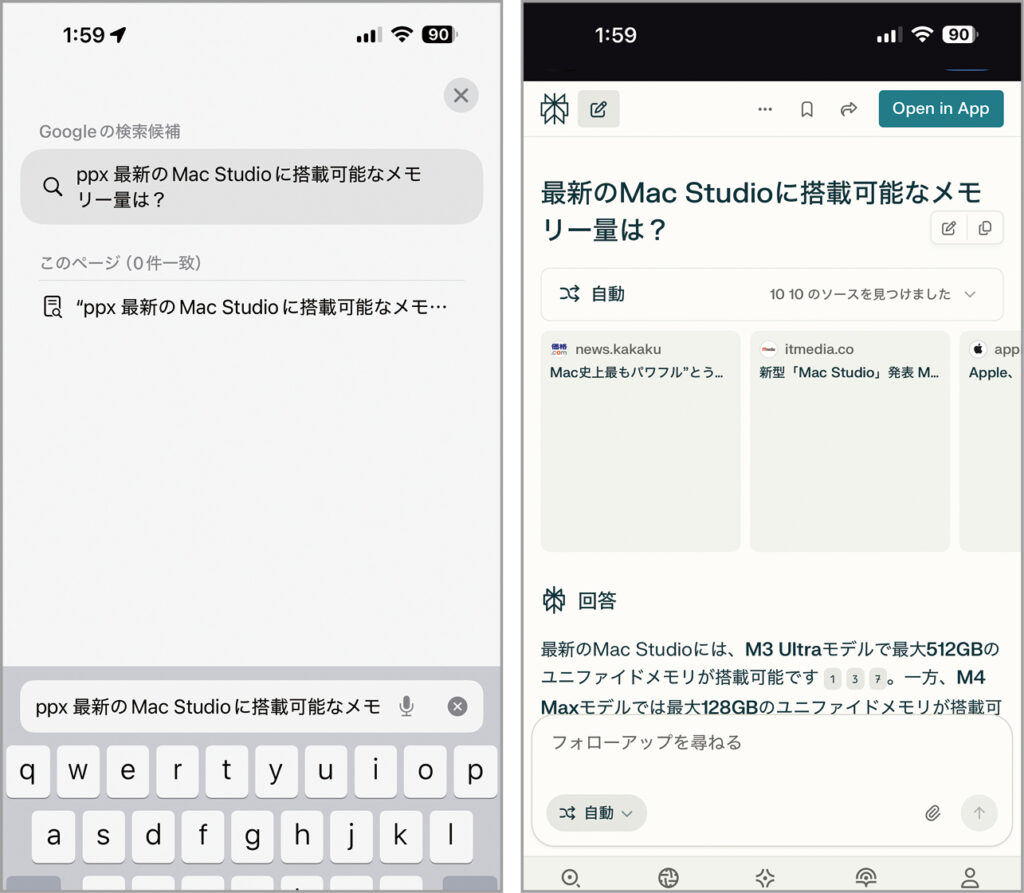Select the Google suggestion about Mac Studio memory
Viewport: 1024px width, 893px height.
[x=251, y=186]
